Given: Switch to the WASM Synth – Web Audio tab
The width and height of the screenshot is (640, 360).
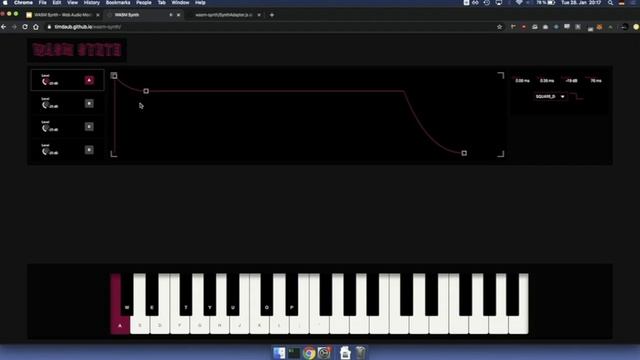Looking at the screenshot, I should [x=62, y=15].
